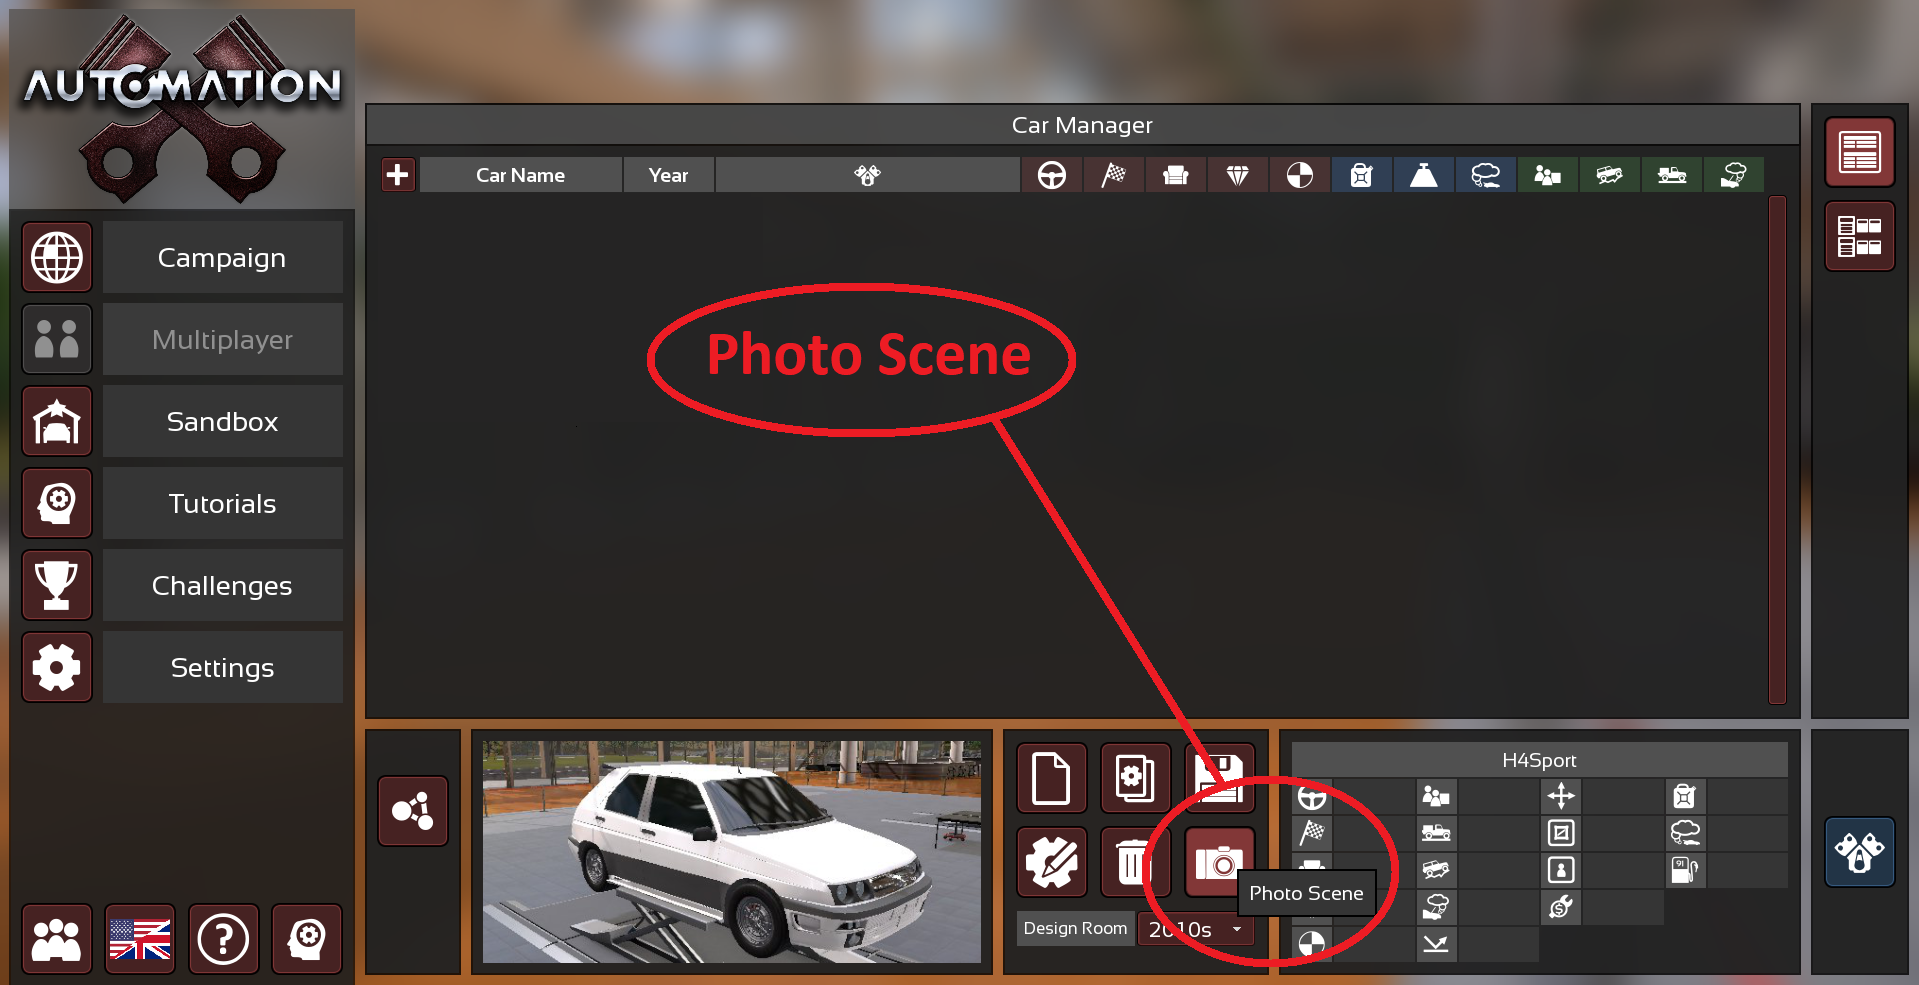Image resolution: width=1919 pixels, height=985 pixels.
Task: Click the seat icon column in Car Manager header
Action: pos(1176,175)
